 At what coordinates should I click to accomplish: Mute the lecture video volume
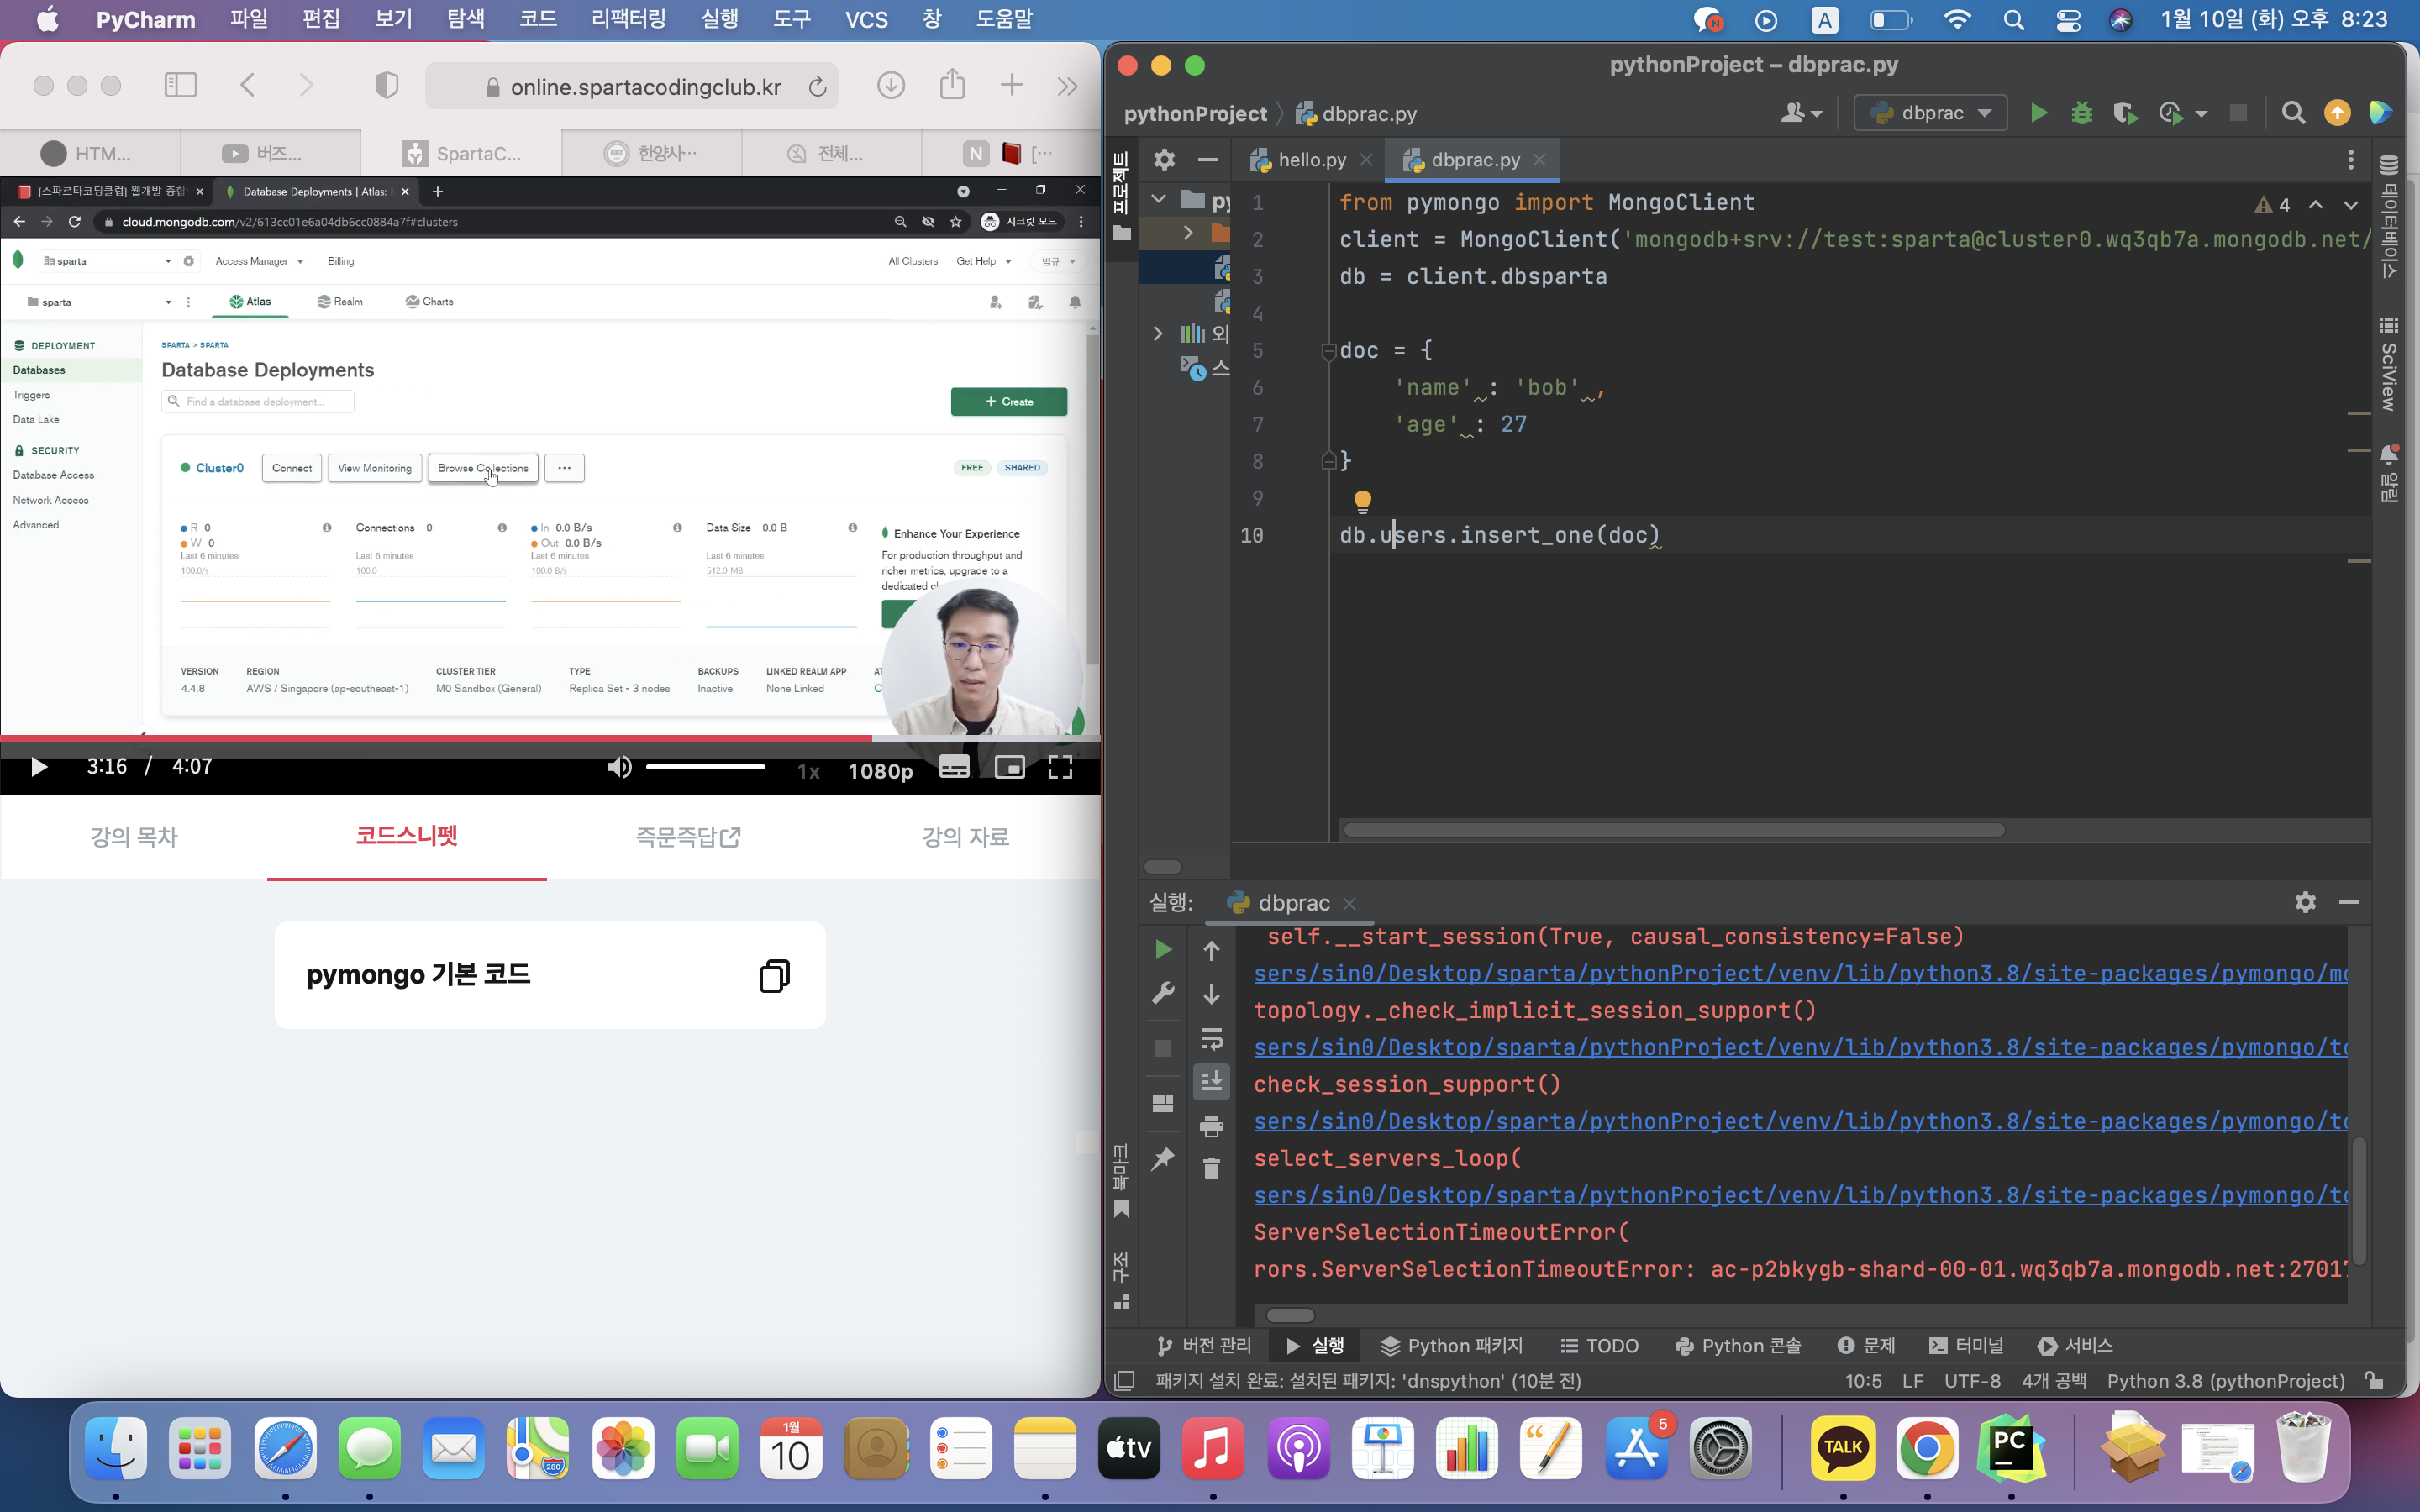point(619,767)
